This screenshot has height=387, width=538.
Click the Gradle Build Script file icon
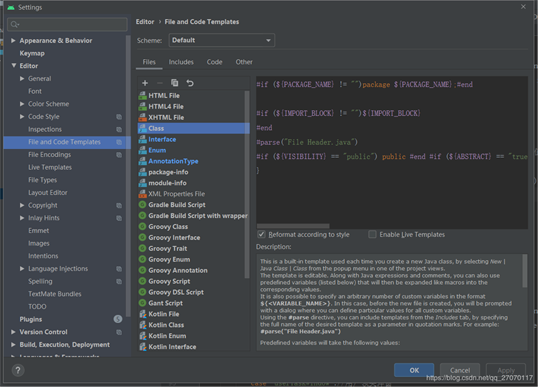(x=142, y=205)
